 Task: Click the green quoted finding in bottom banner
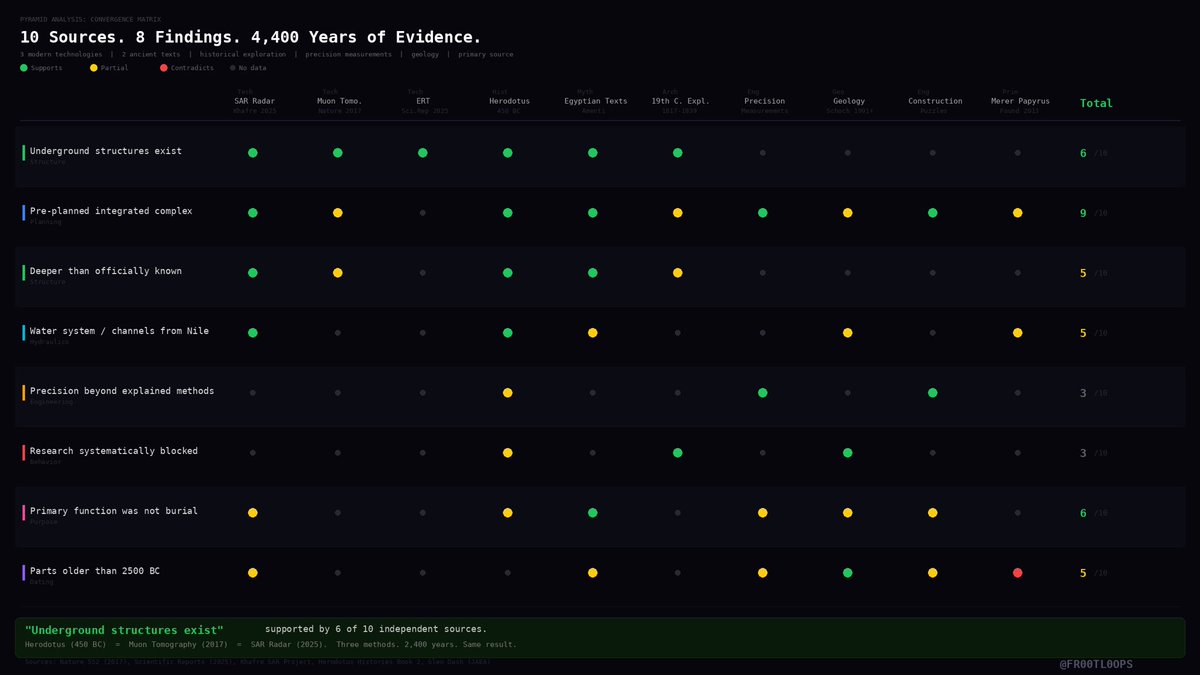click(x=124, y=630)
